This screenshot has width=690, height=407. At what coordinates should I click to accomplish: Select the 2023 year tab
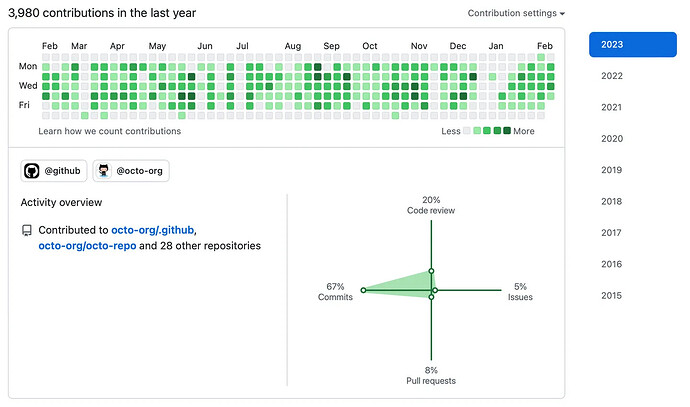coord(633,44)
